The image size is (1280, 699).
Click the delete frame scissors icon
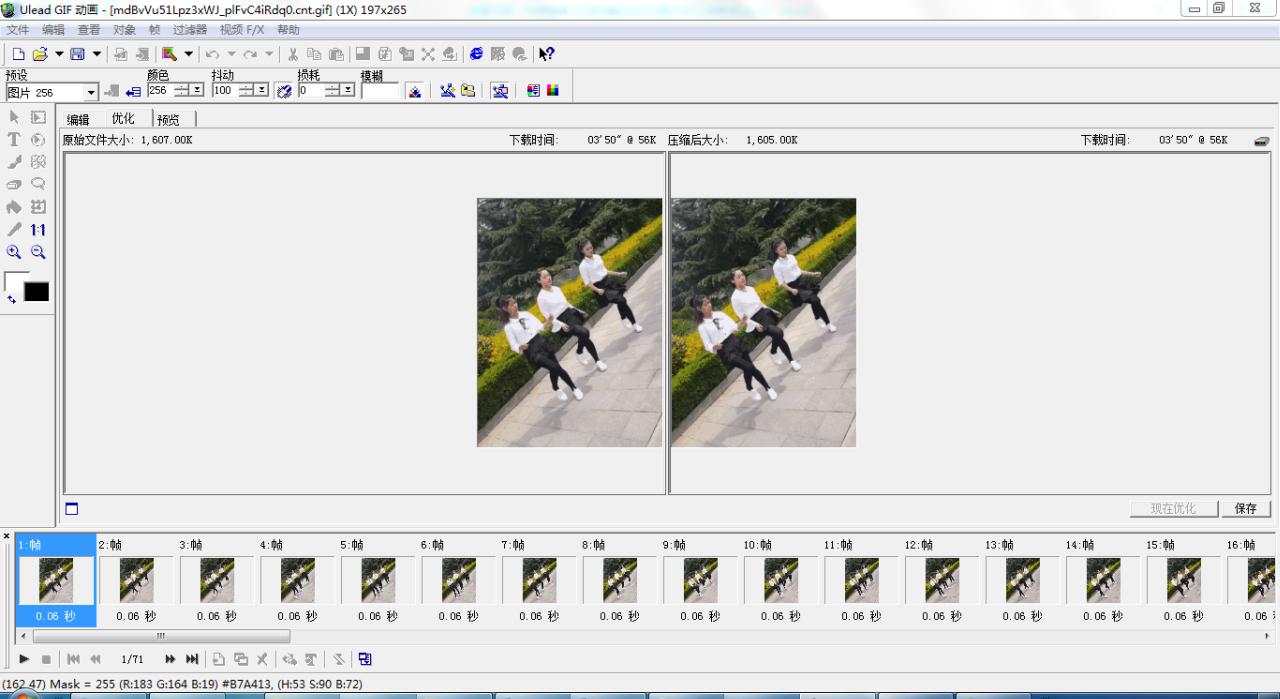pos(262,659)
